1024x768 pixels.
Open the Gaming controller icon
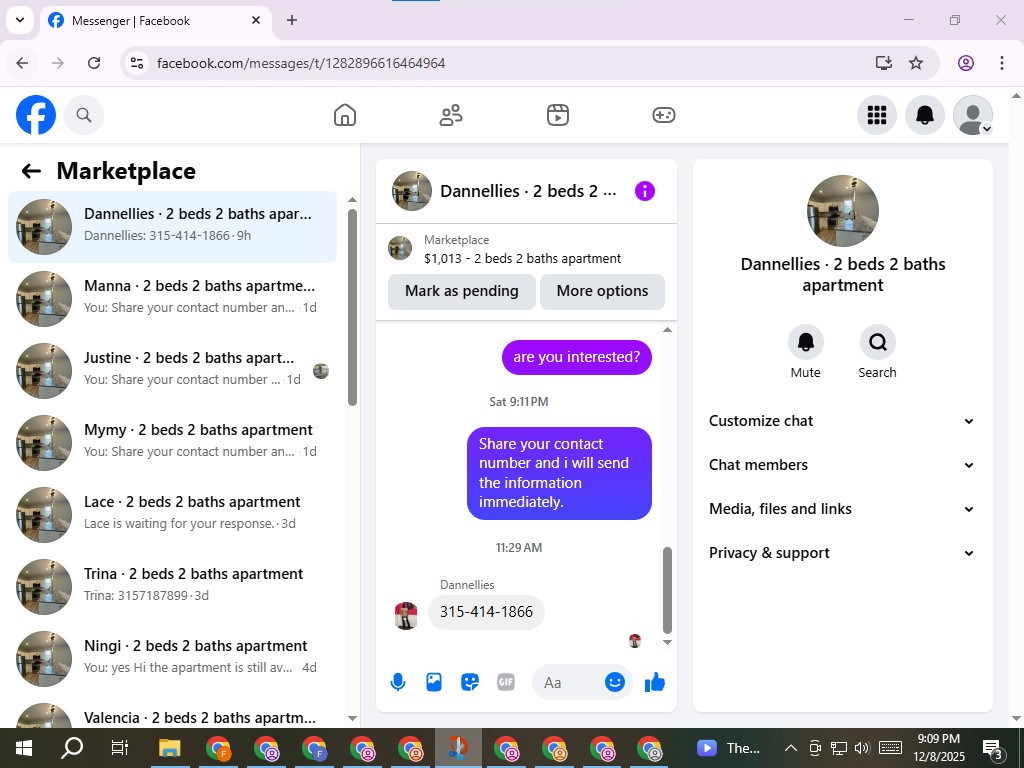[664, 115]
